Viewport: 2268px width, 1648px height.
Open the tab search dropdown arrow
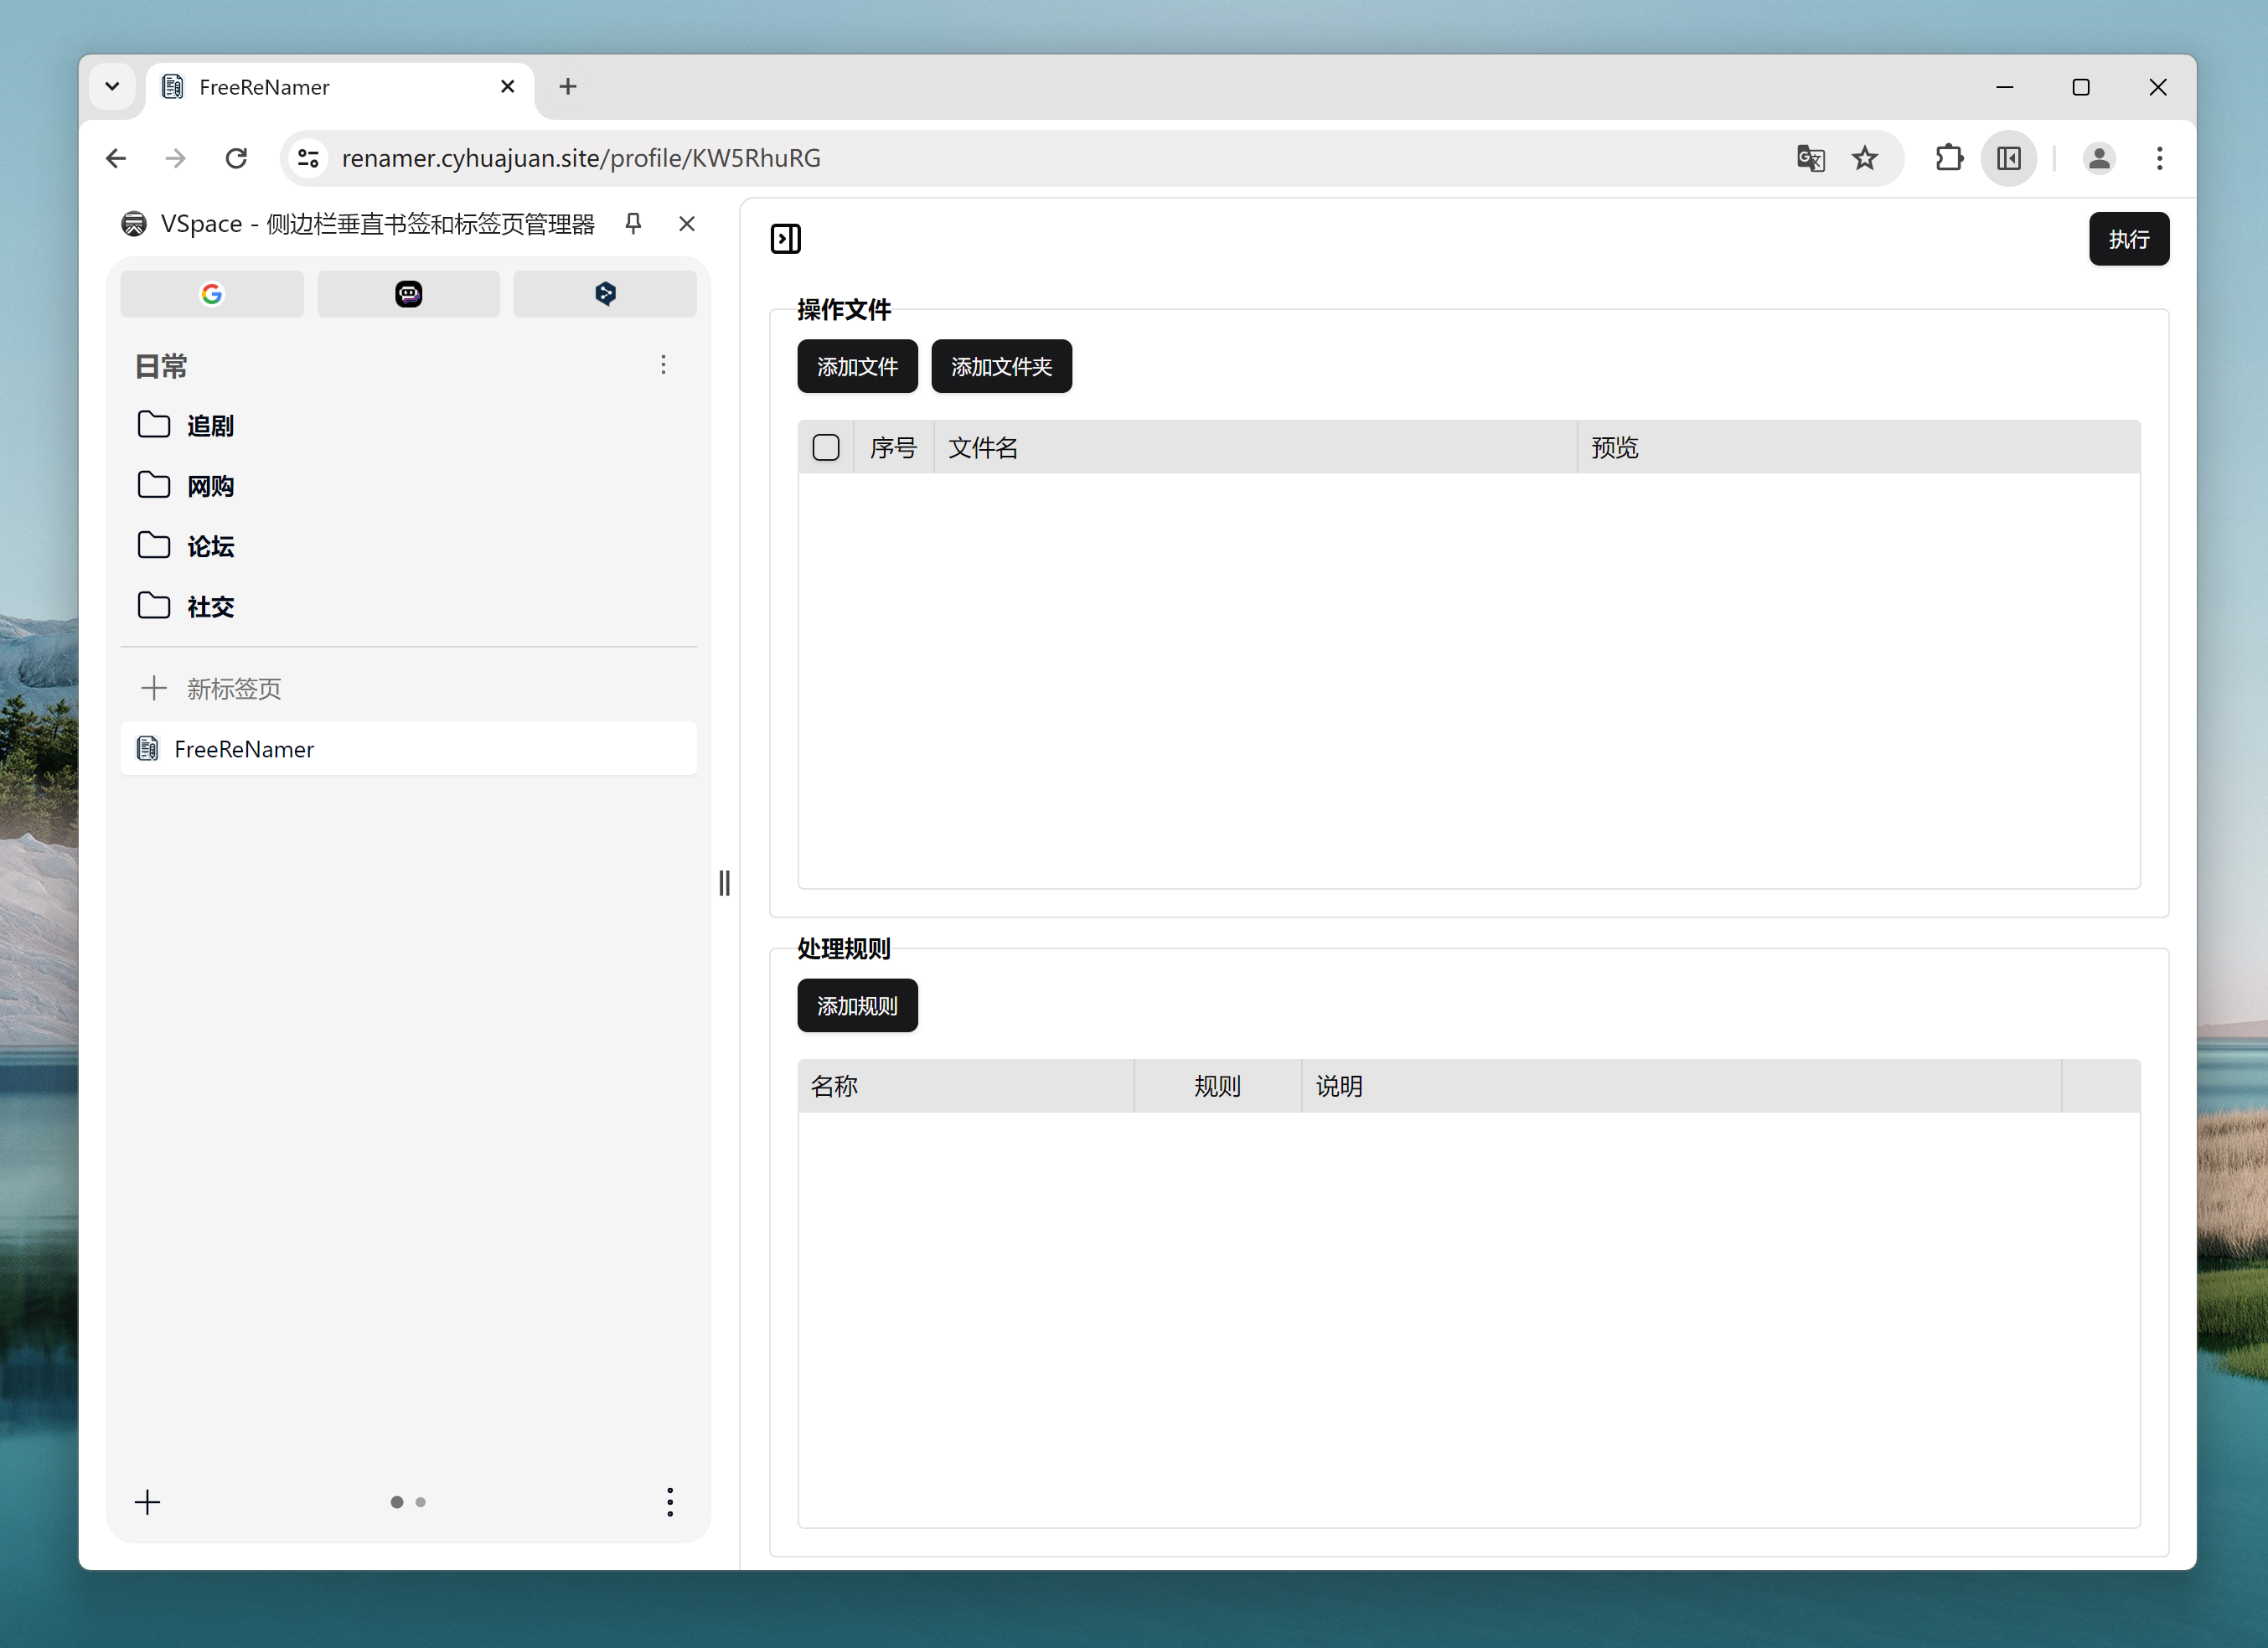(x=112, y=87)
